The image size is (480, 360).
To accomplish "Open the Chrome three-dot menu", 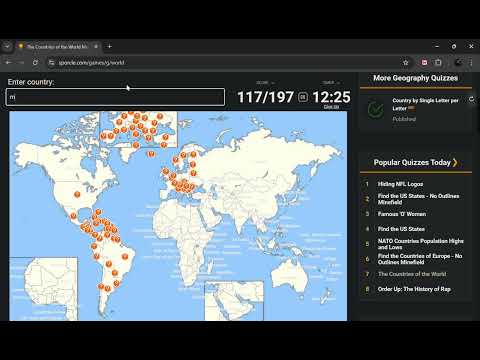I will [471, 62].
